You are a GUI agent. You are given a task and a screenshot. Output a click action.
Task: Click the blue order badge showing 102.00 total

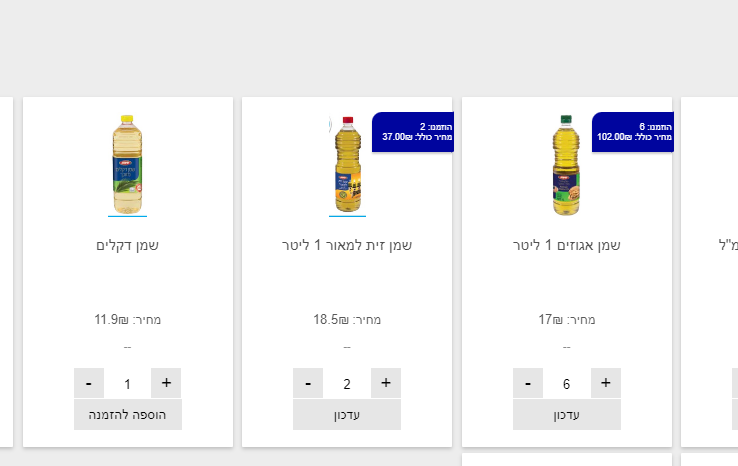coord(633,132)
